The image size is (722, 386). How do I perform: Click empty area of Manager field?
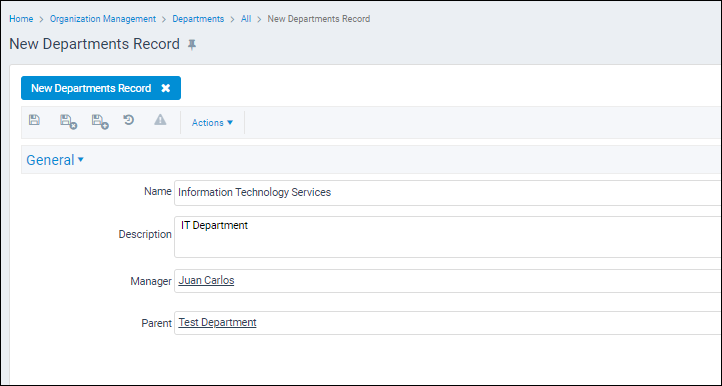click(477, 281)
